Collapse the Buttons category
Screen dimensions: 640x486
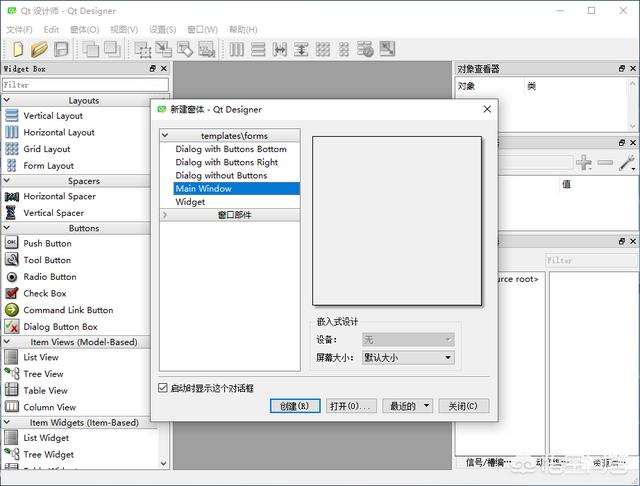(x=7, y=228)
